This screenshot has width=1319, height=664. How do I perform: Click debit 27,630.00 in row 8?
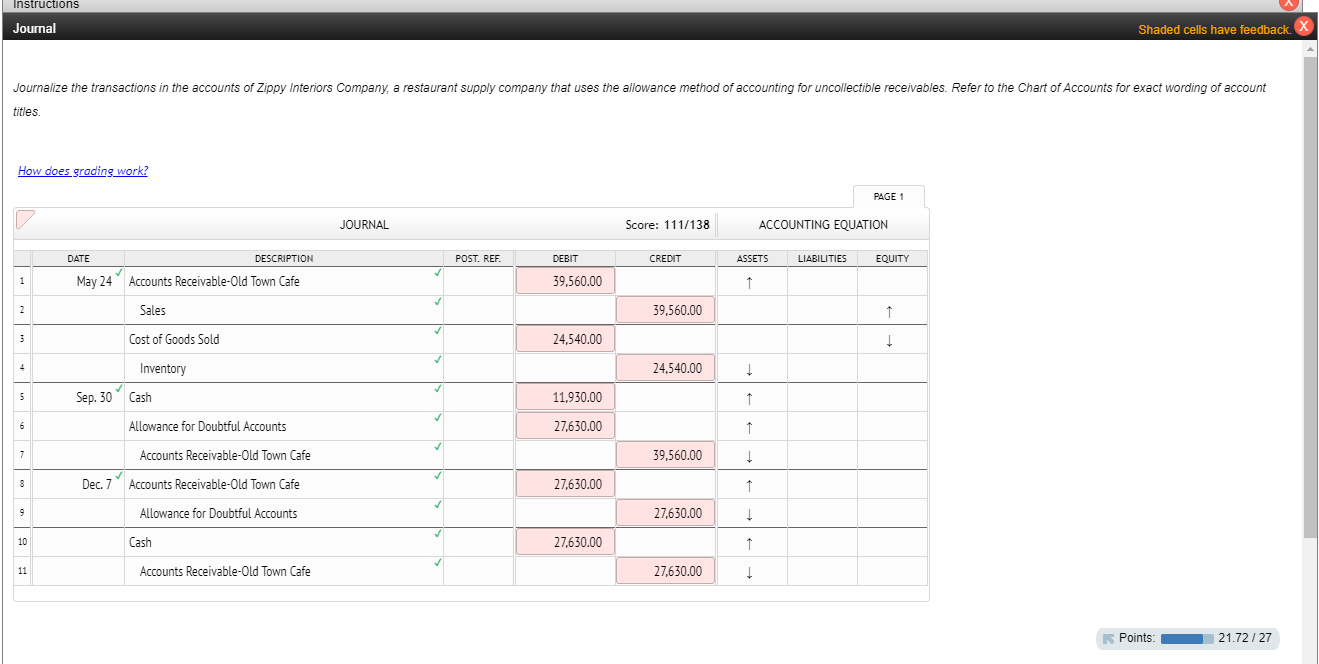[x=565, y=484]
